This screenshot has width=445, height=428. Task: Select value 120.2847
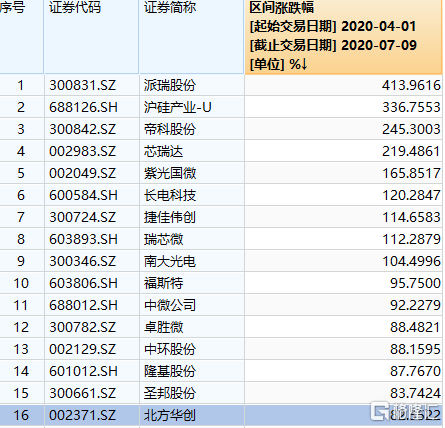(411, 195)
